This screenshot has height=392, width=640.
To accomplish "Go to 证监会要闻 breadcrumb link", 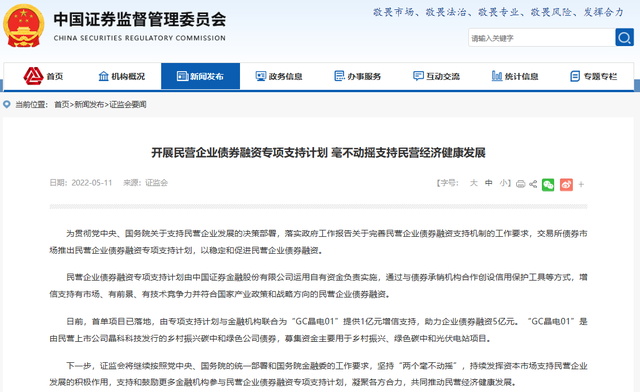I will coord(128,105).
